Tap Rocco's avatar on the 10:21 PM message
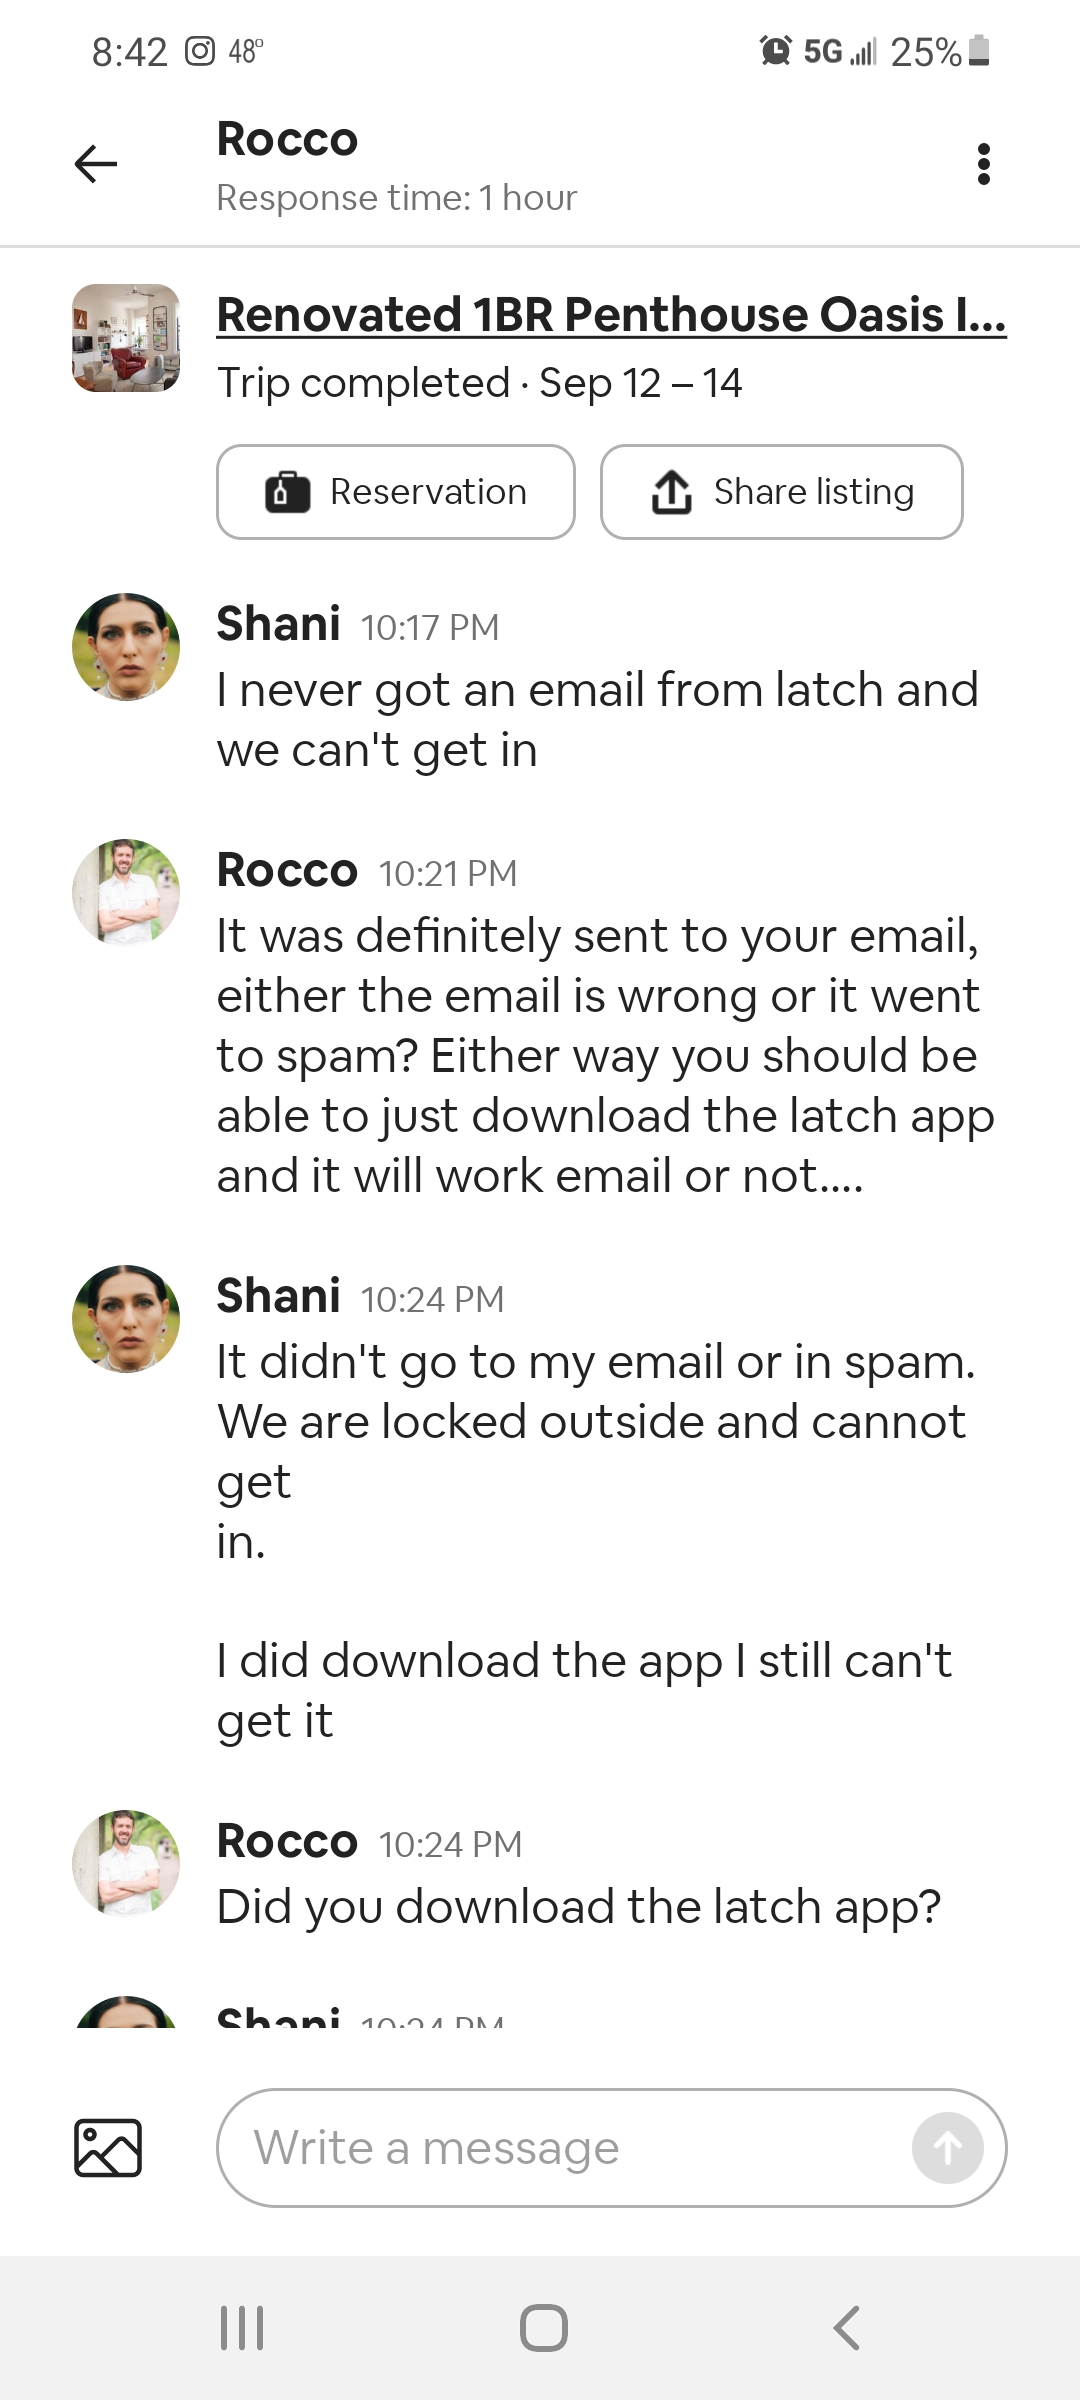This screenshot has height=2400, width=1080. 126,893
